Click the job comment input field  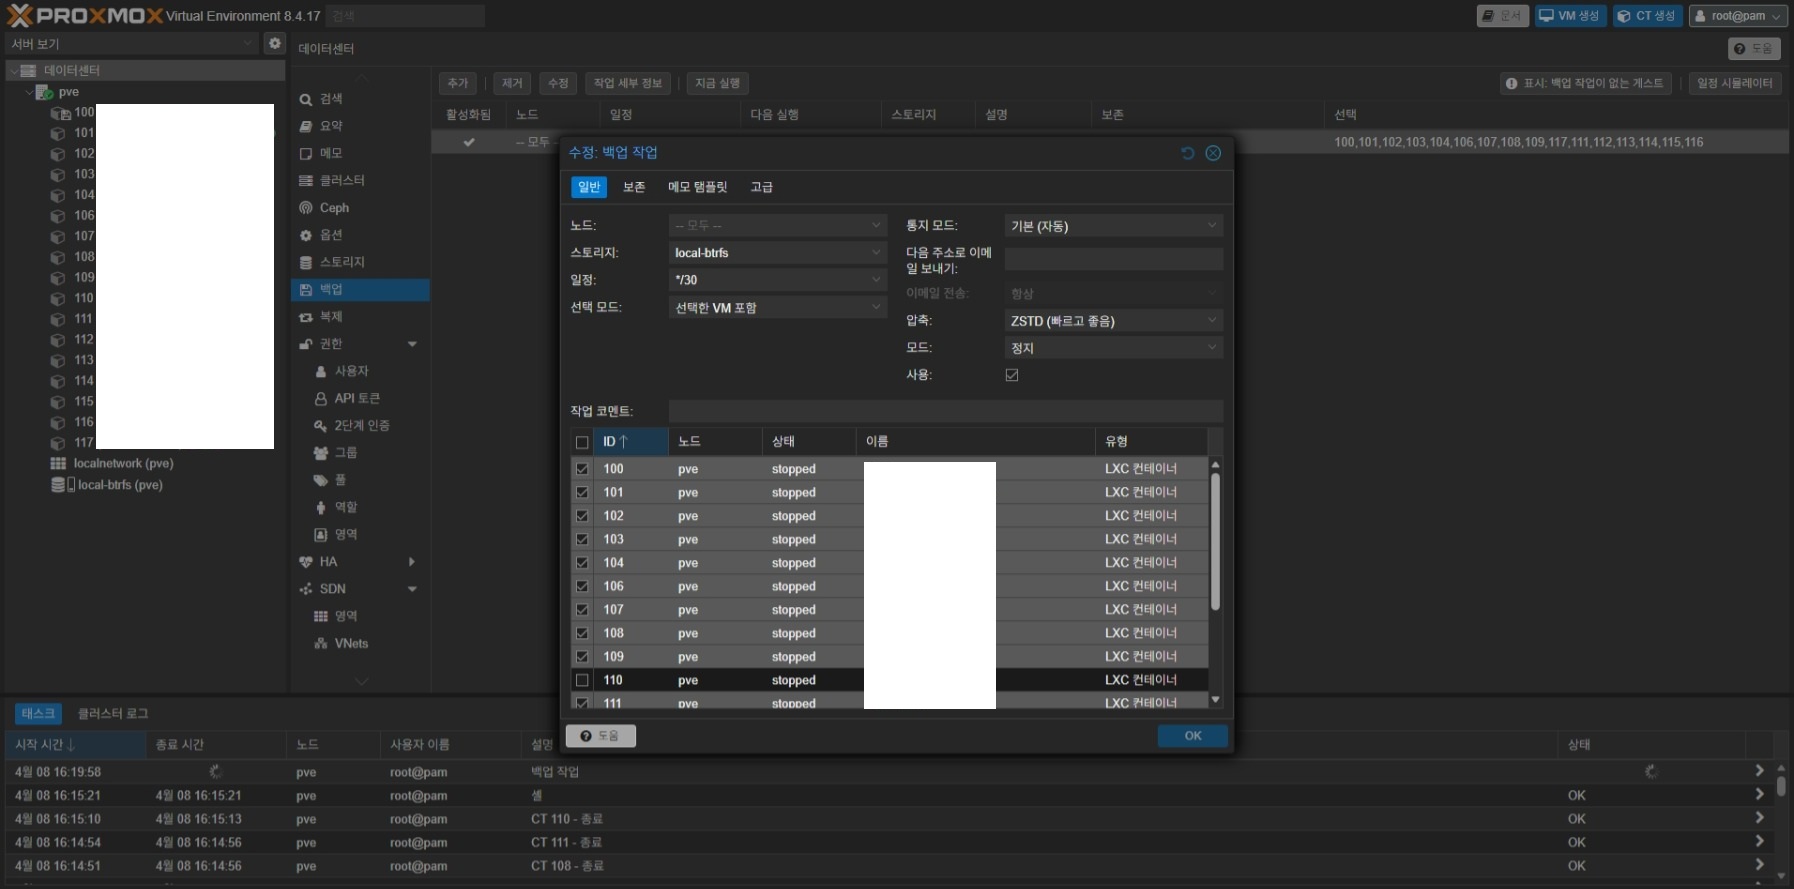tap(944, 411)
